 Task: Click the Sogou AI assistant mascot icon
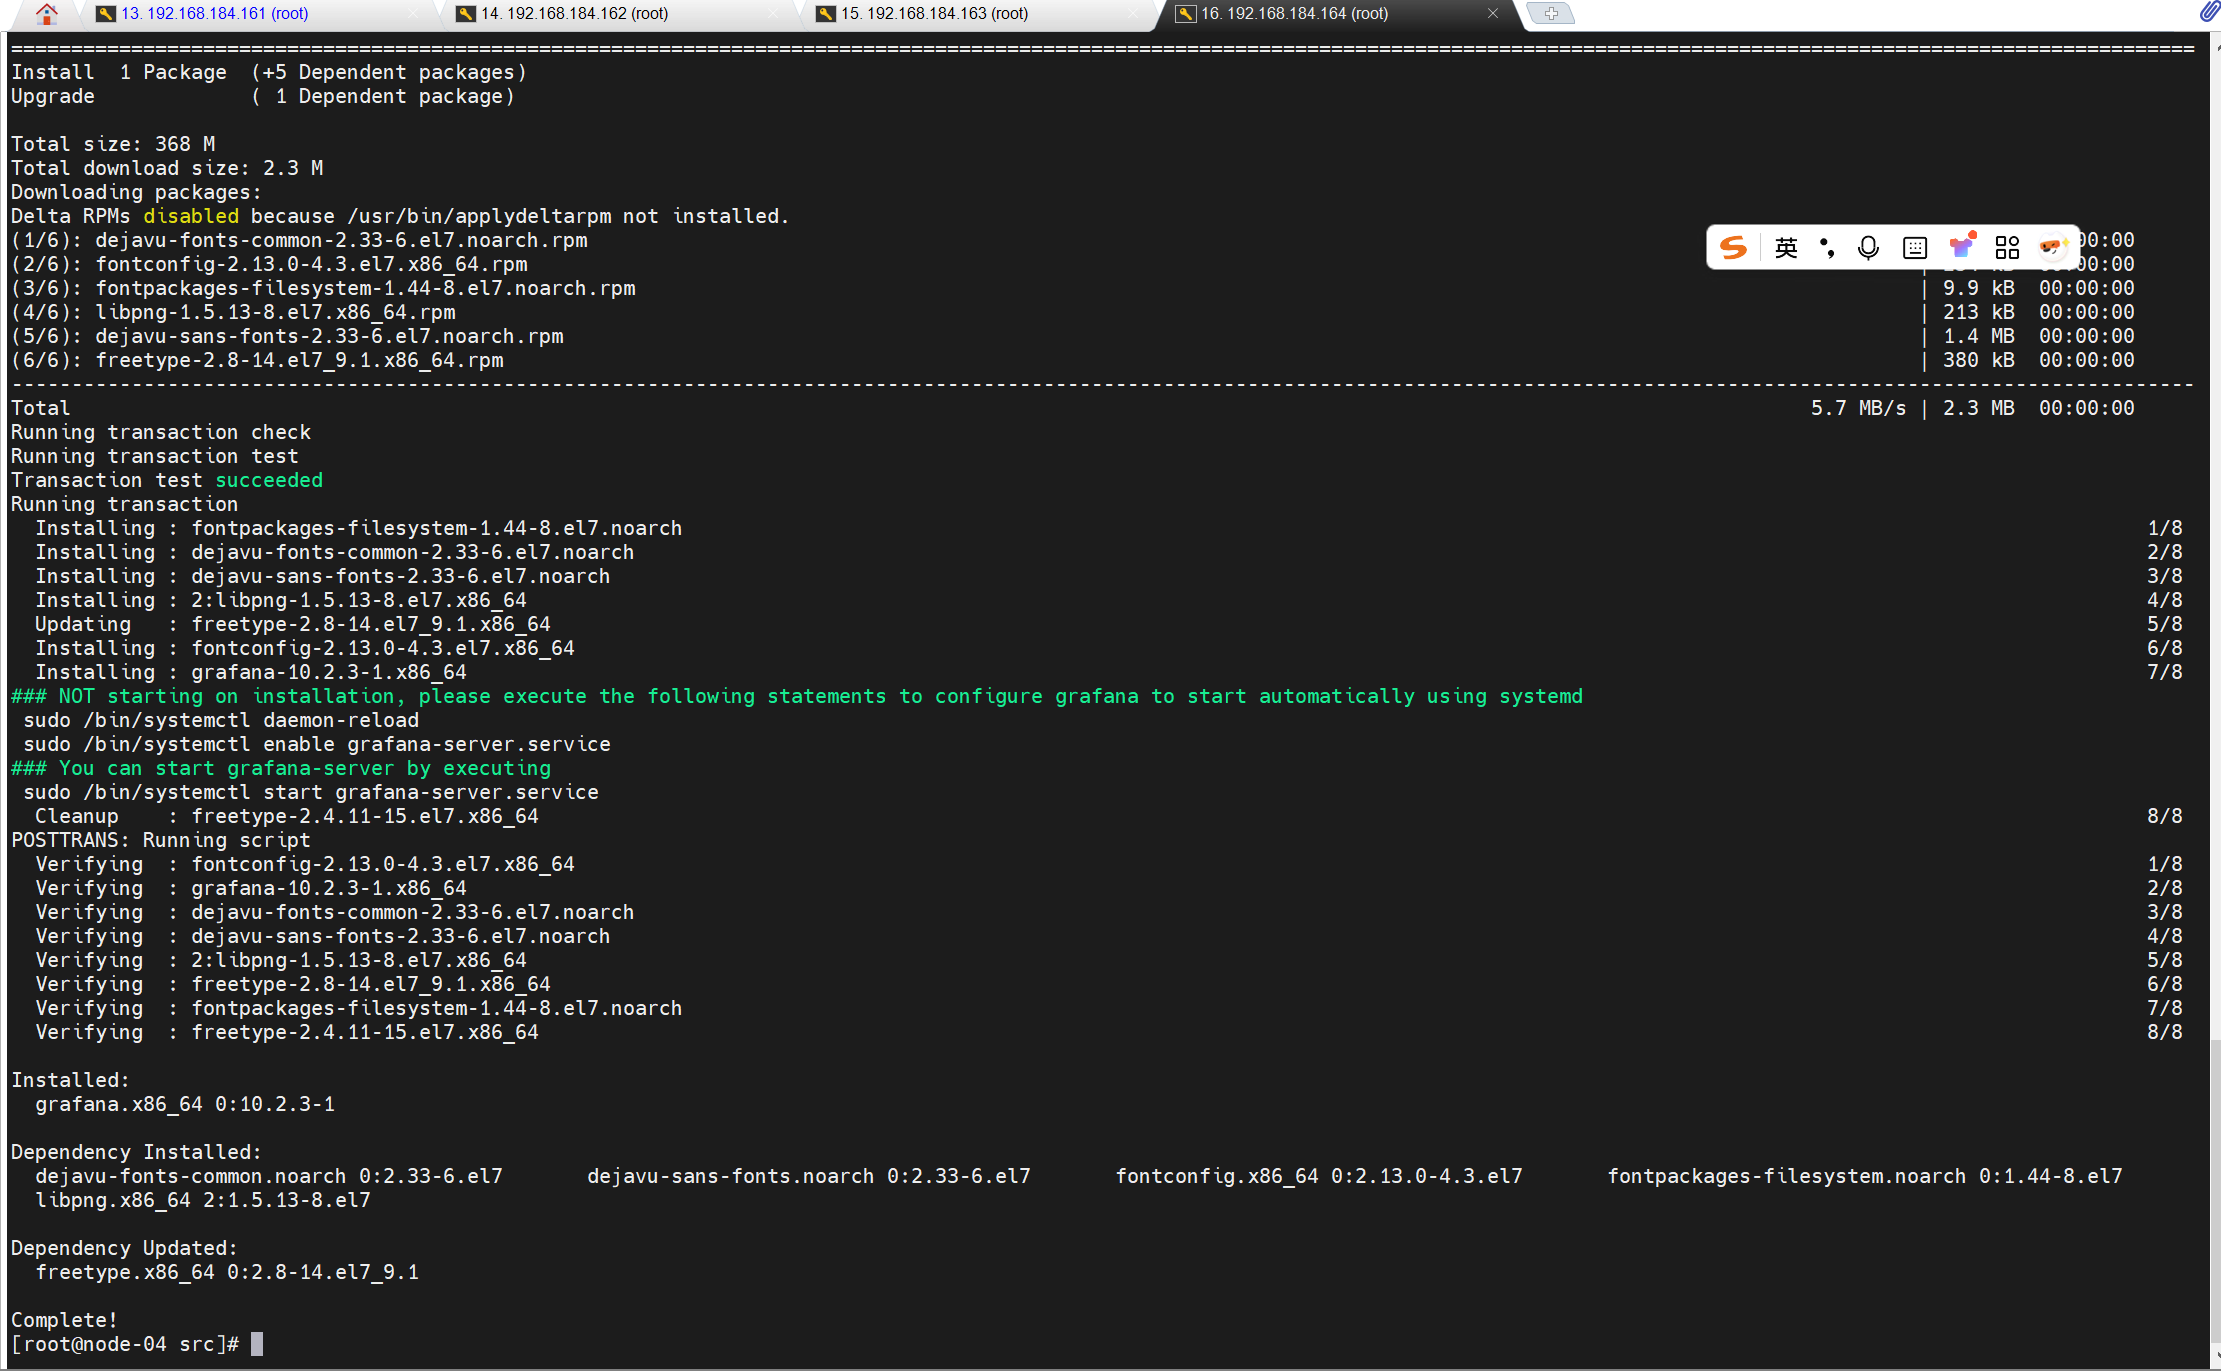(x=2052, y=246)
